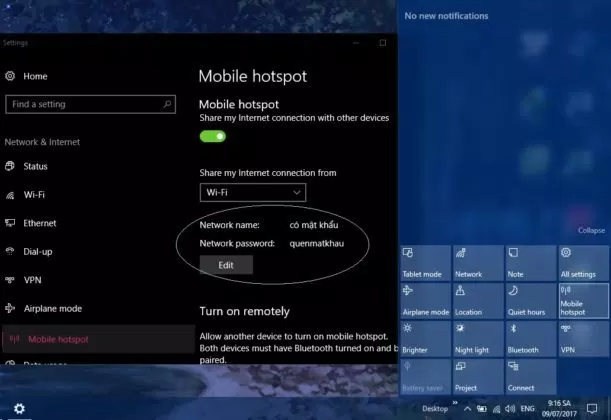Toggle Tablet mode quick action
611x420 pixels.
pyautogui.click(x=425, y=263)
